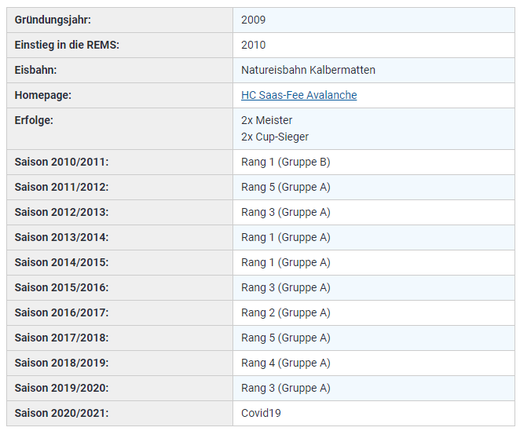Click the Eisbahn row label
Viewport: 520px width, 431px height.
[36, 70]
